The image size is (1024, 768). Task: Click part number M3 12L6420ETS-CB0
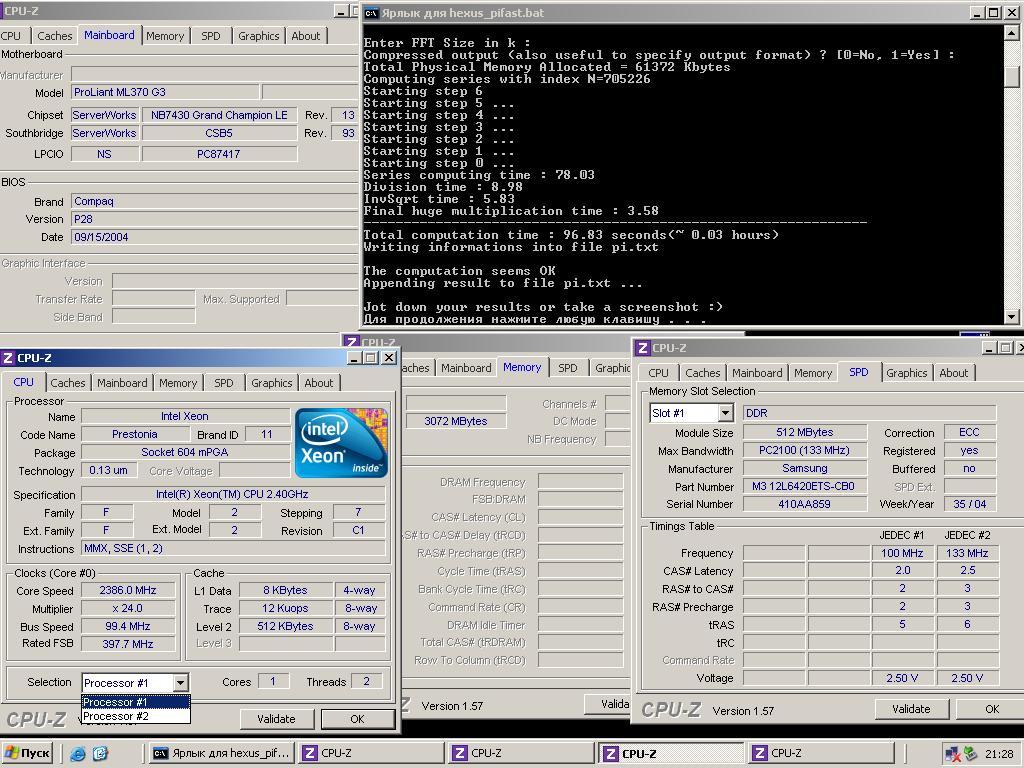pyautogui.click(x=805, y=487)
